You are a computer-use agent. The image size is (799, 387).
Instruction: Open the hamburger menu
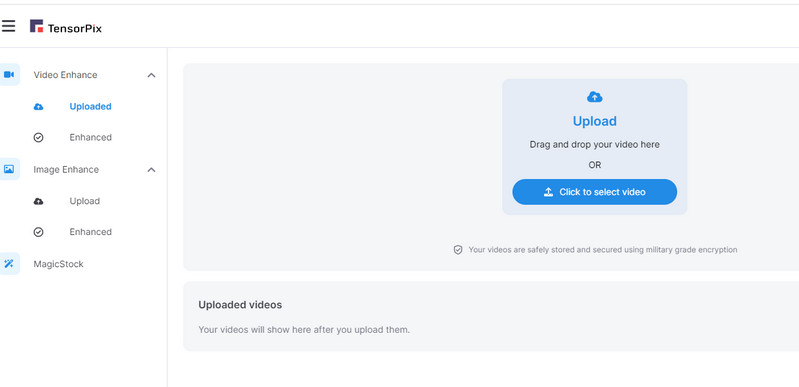(8, 25)
